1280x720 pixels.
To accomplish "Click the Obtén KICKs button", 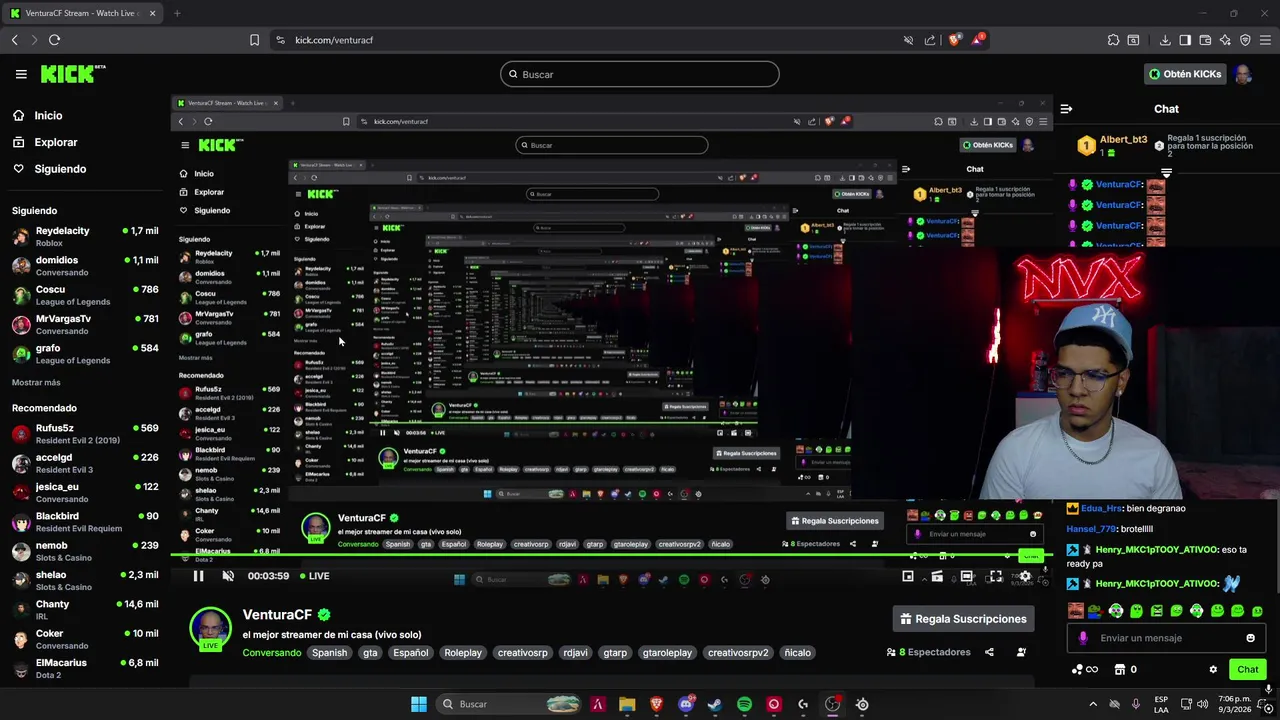I will [x=1184, y=74].
